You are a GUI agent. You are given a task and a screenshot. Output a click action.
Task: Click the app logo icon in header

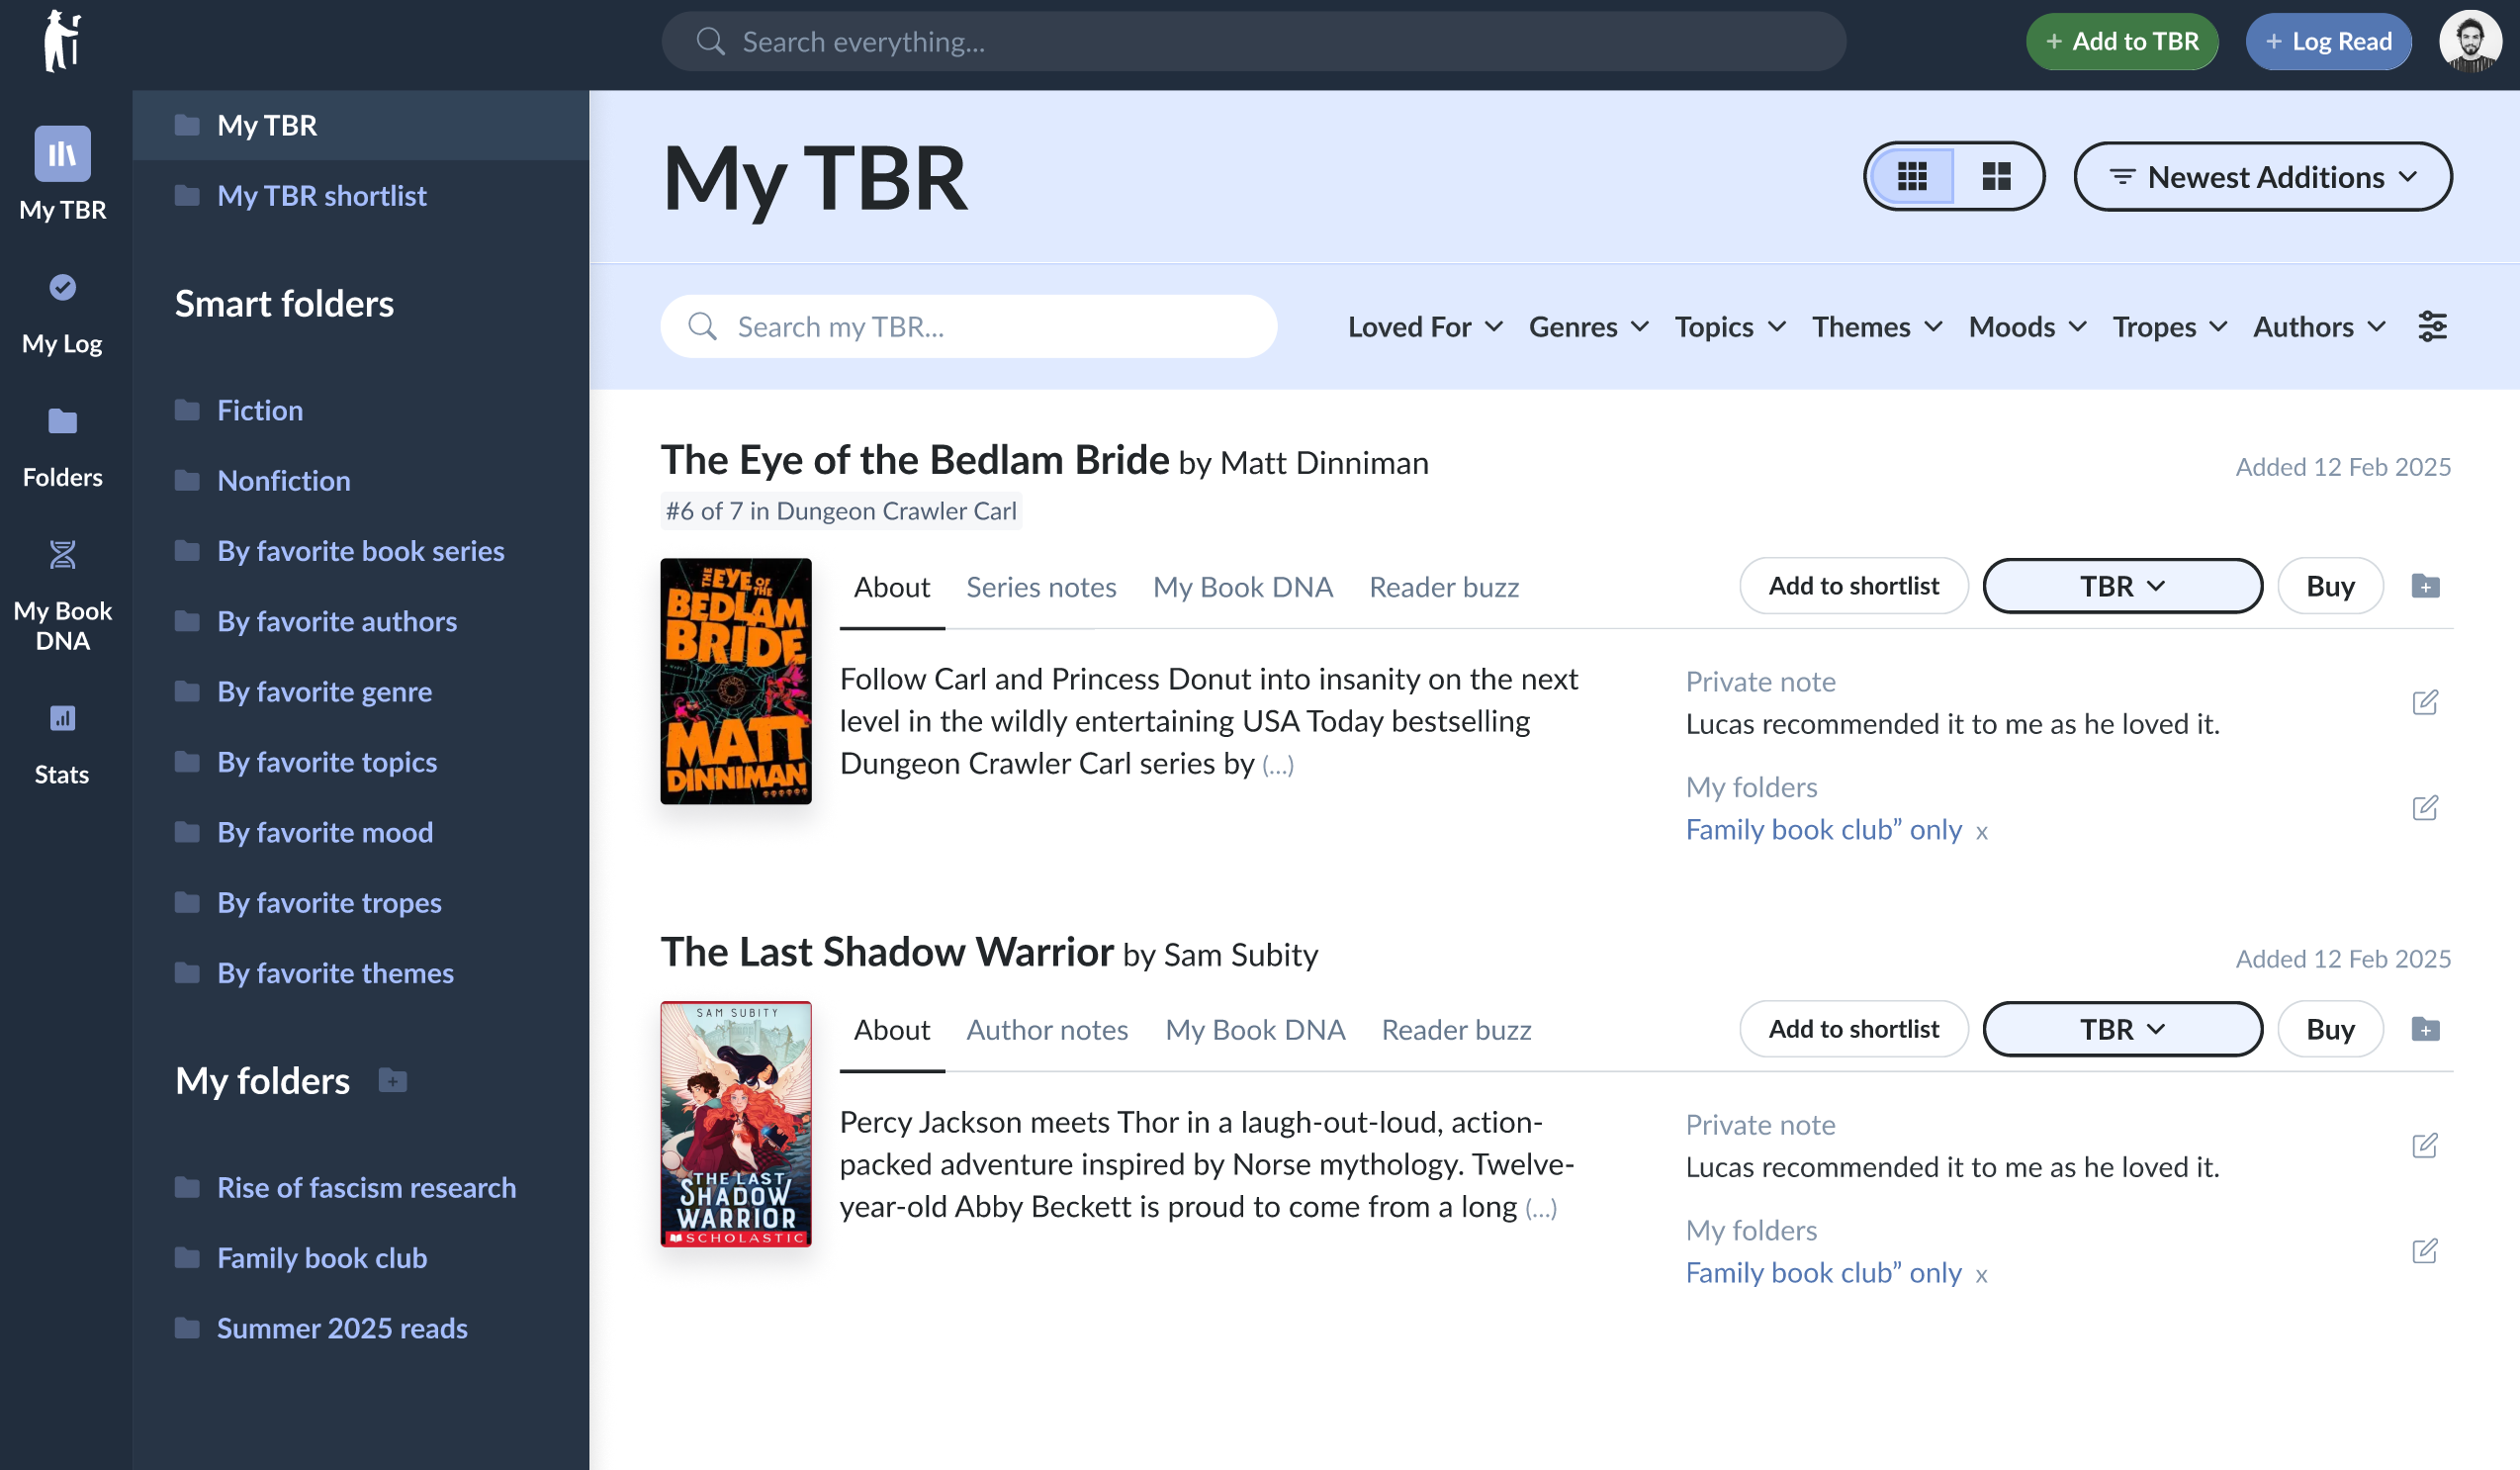(x=62, y=41)
